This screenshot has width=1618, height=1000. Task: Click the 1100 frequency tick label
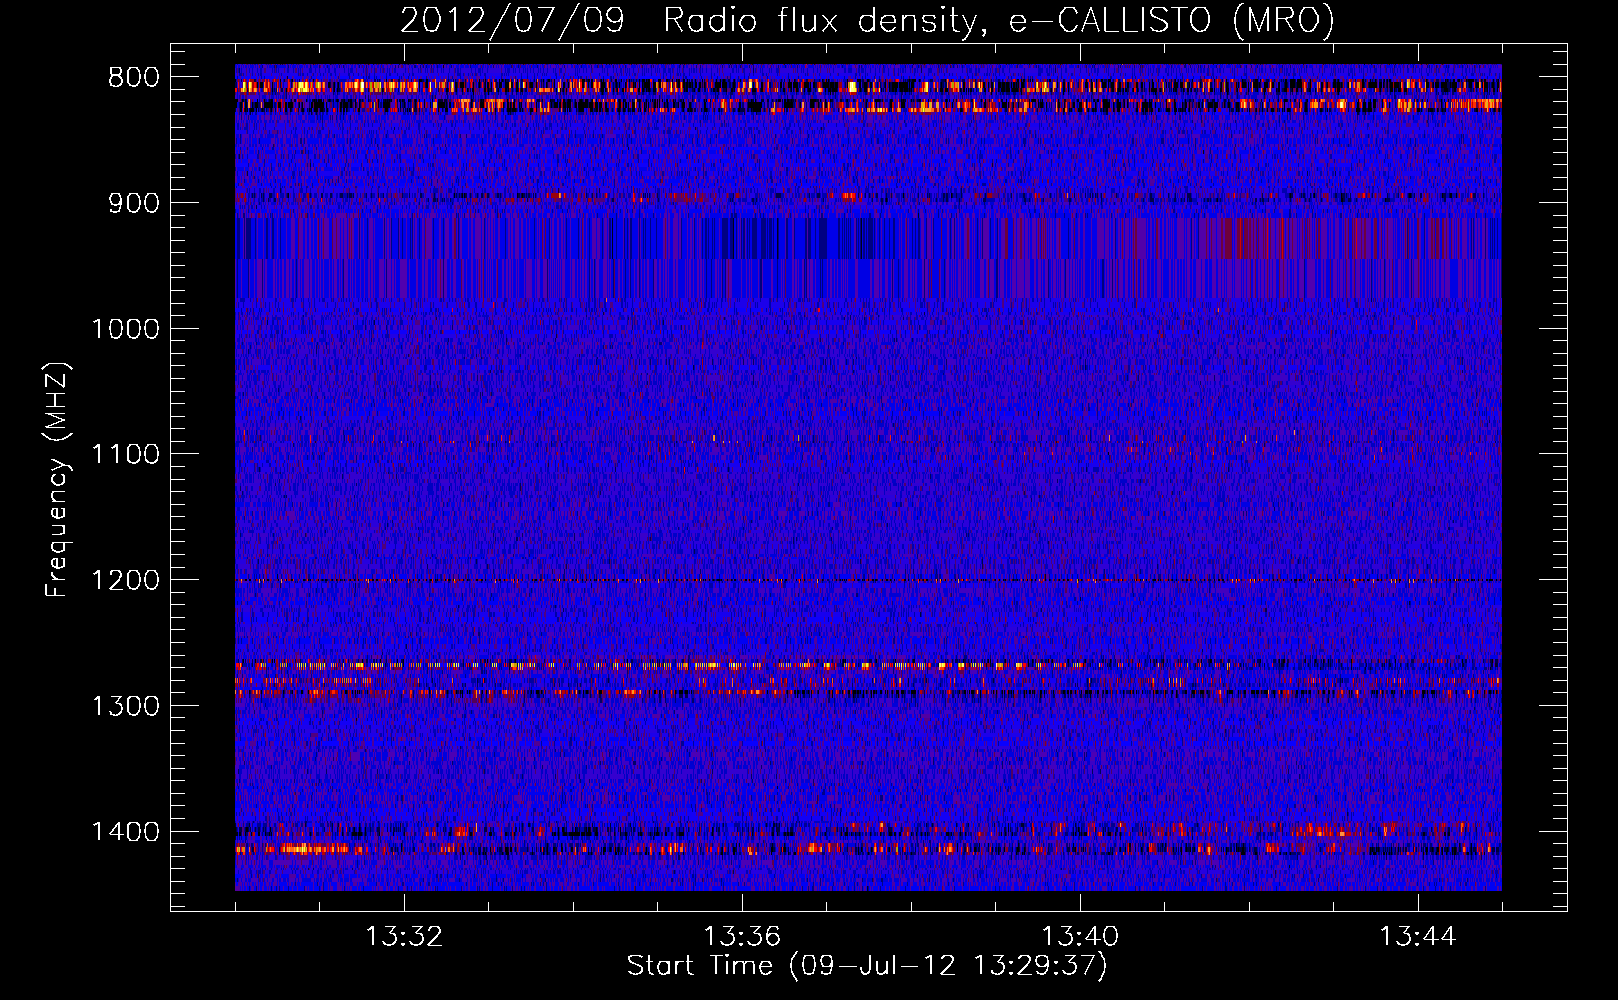click(x=126, y=455)
